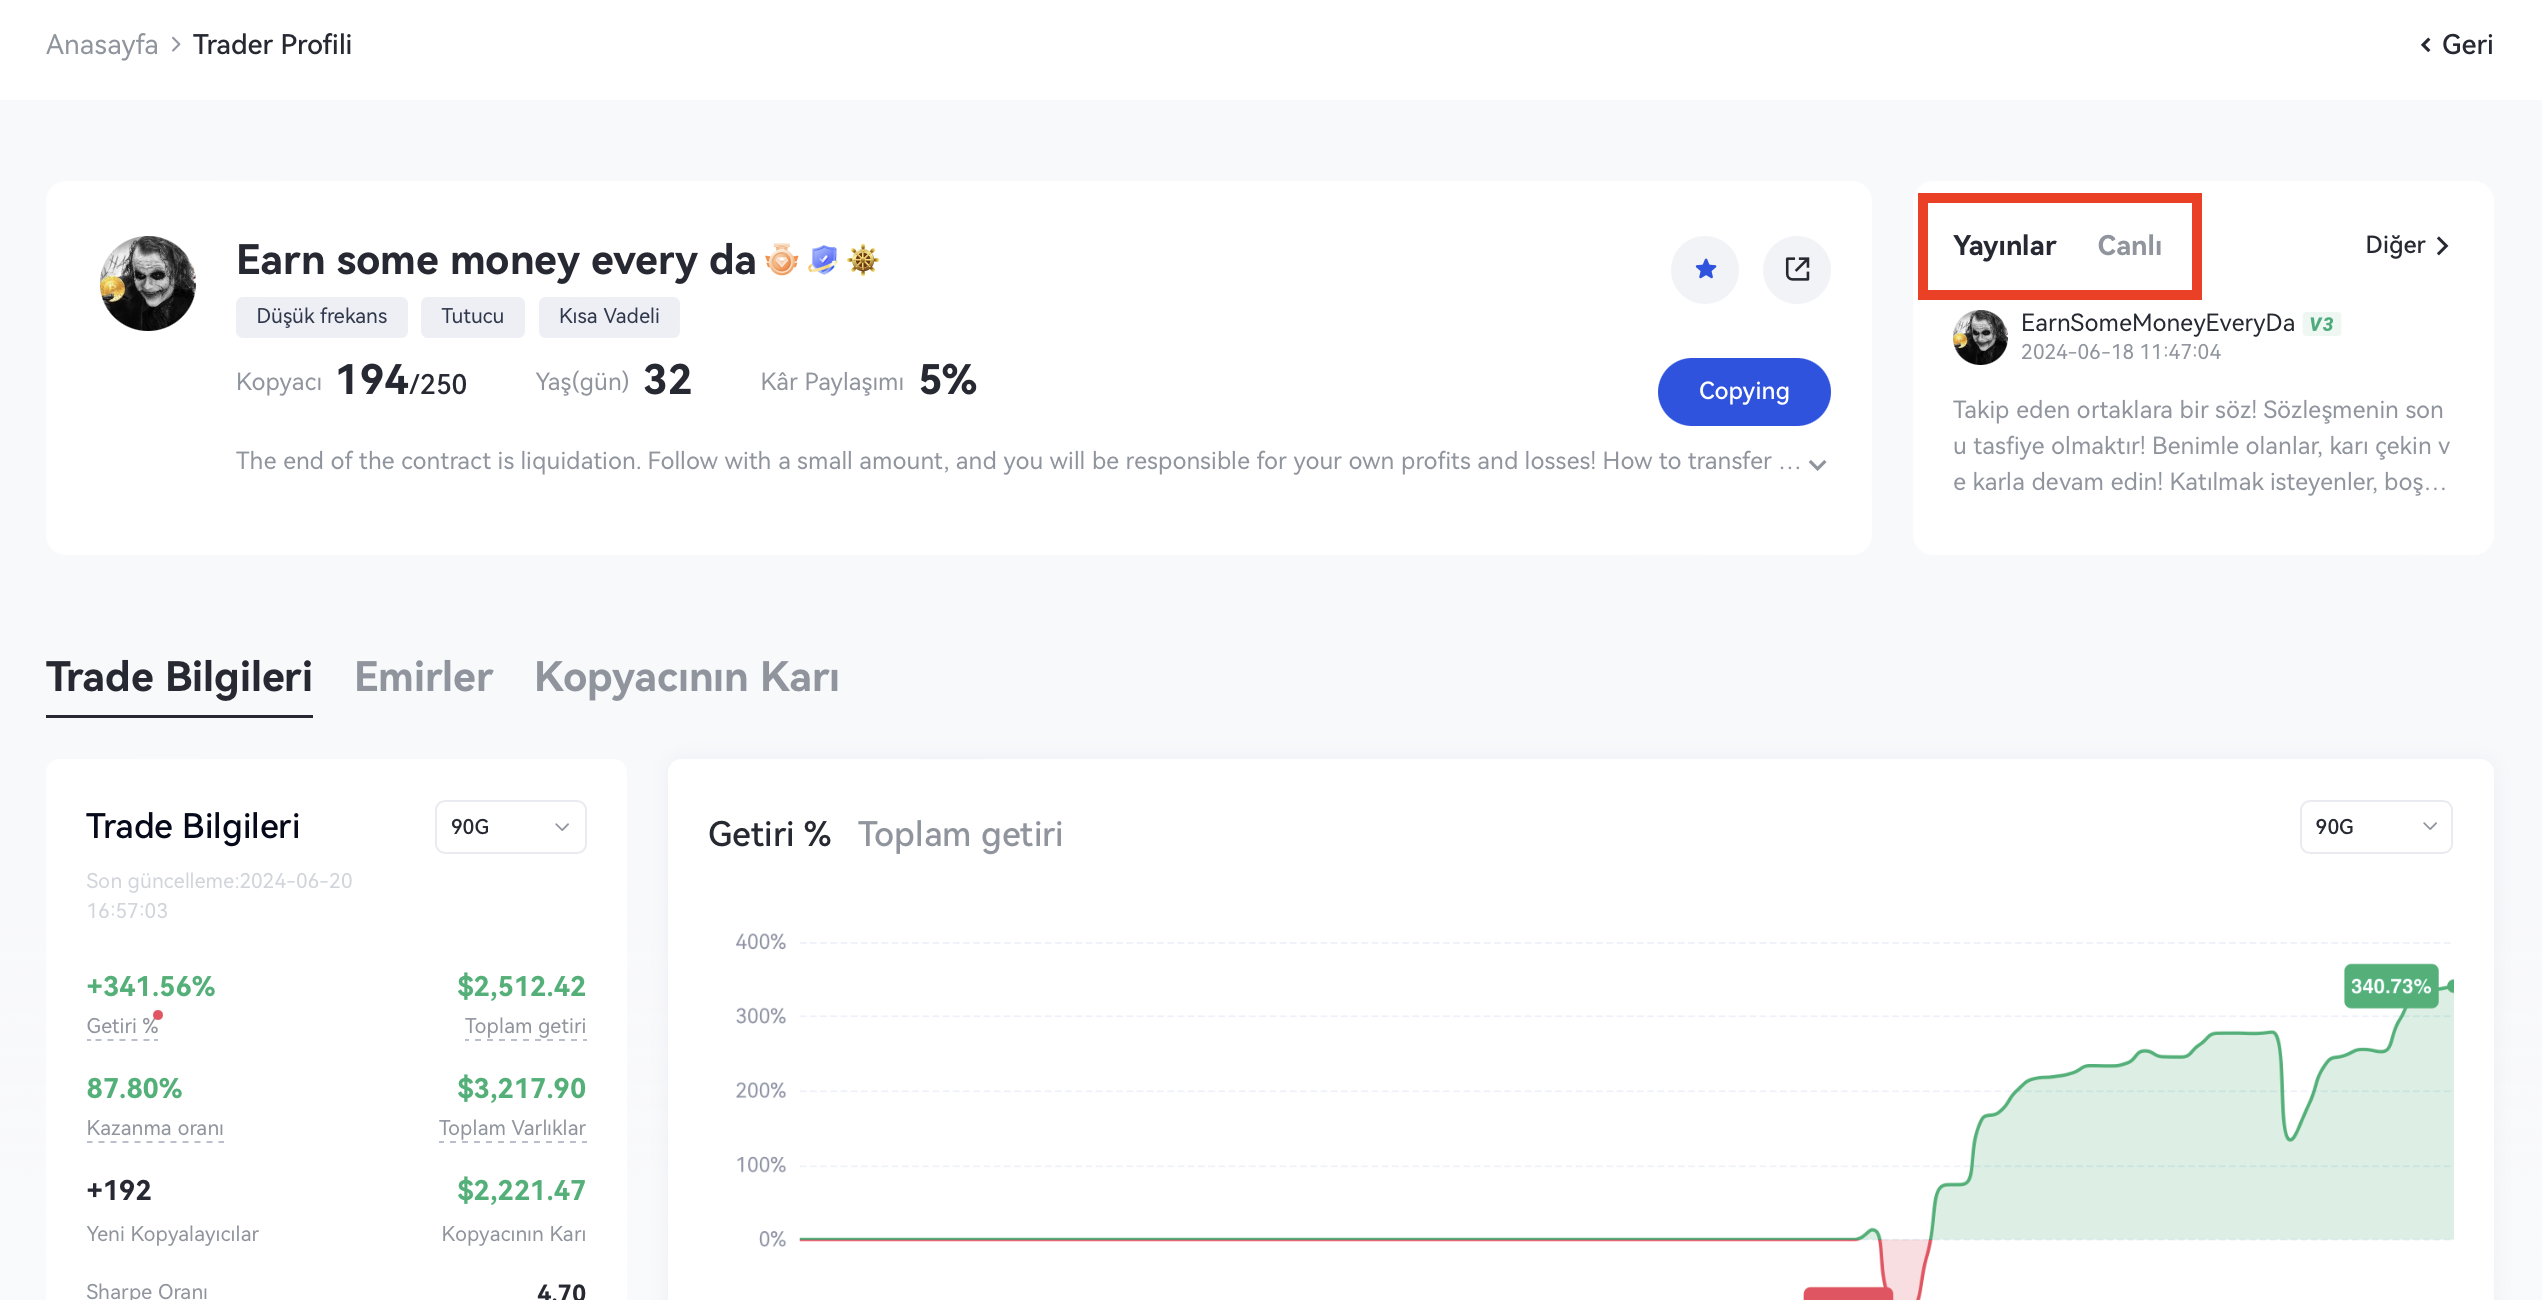Click the 340.73% chart value marker
This screenshot has width=2542, height=1300.
coord(2390,986)
